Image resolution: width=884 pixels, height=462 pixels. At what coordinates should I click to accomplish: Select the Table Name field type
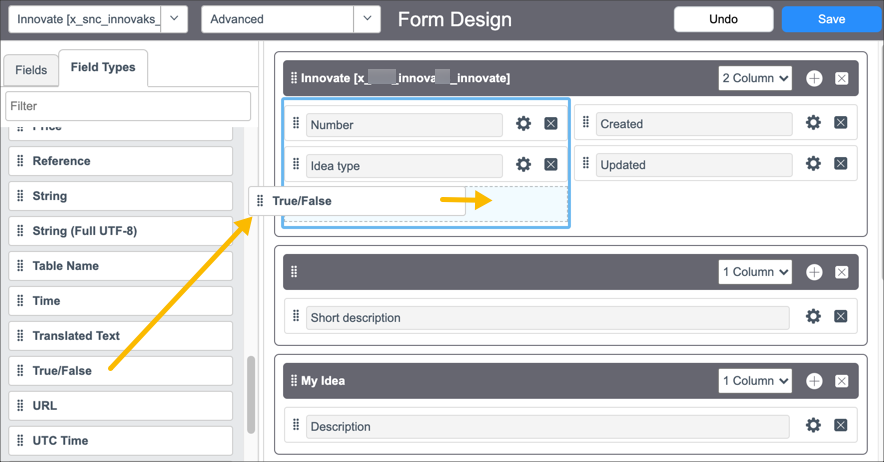pyautogui.click(x=121, y=266)
